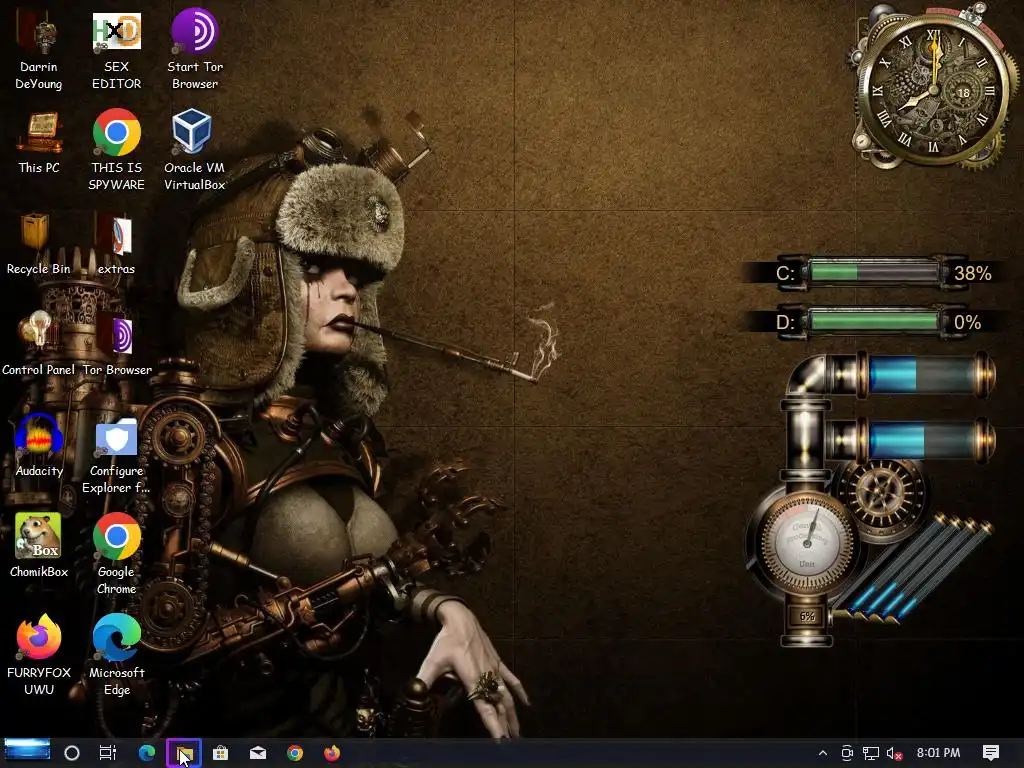Open the 8:01 PM clock flyout

pos(938,753)
